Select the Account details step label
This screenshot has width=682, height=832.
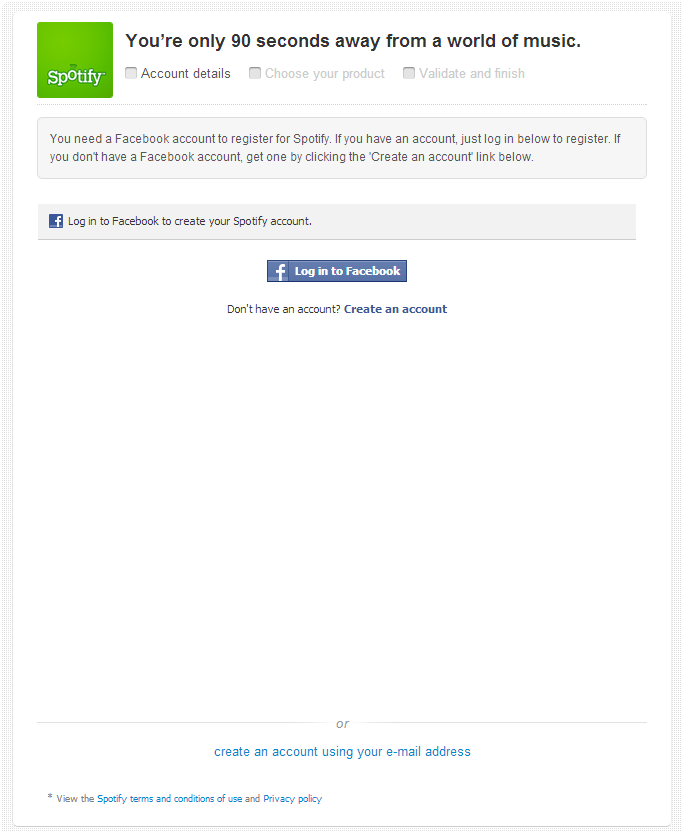[186, 73]
